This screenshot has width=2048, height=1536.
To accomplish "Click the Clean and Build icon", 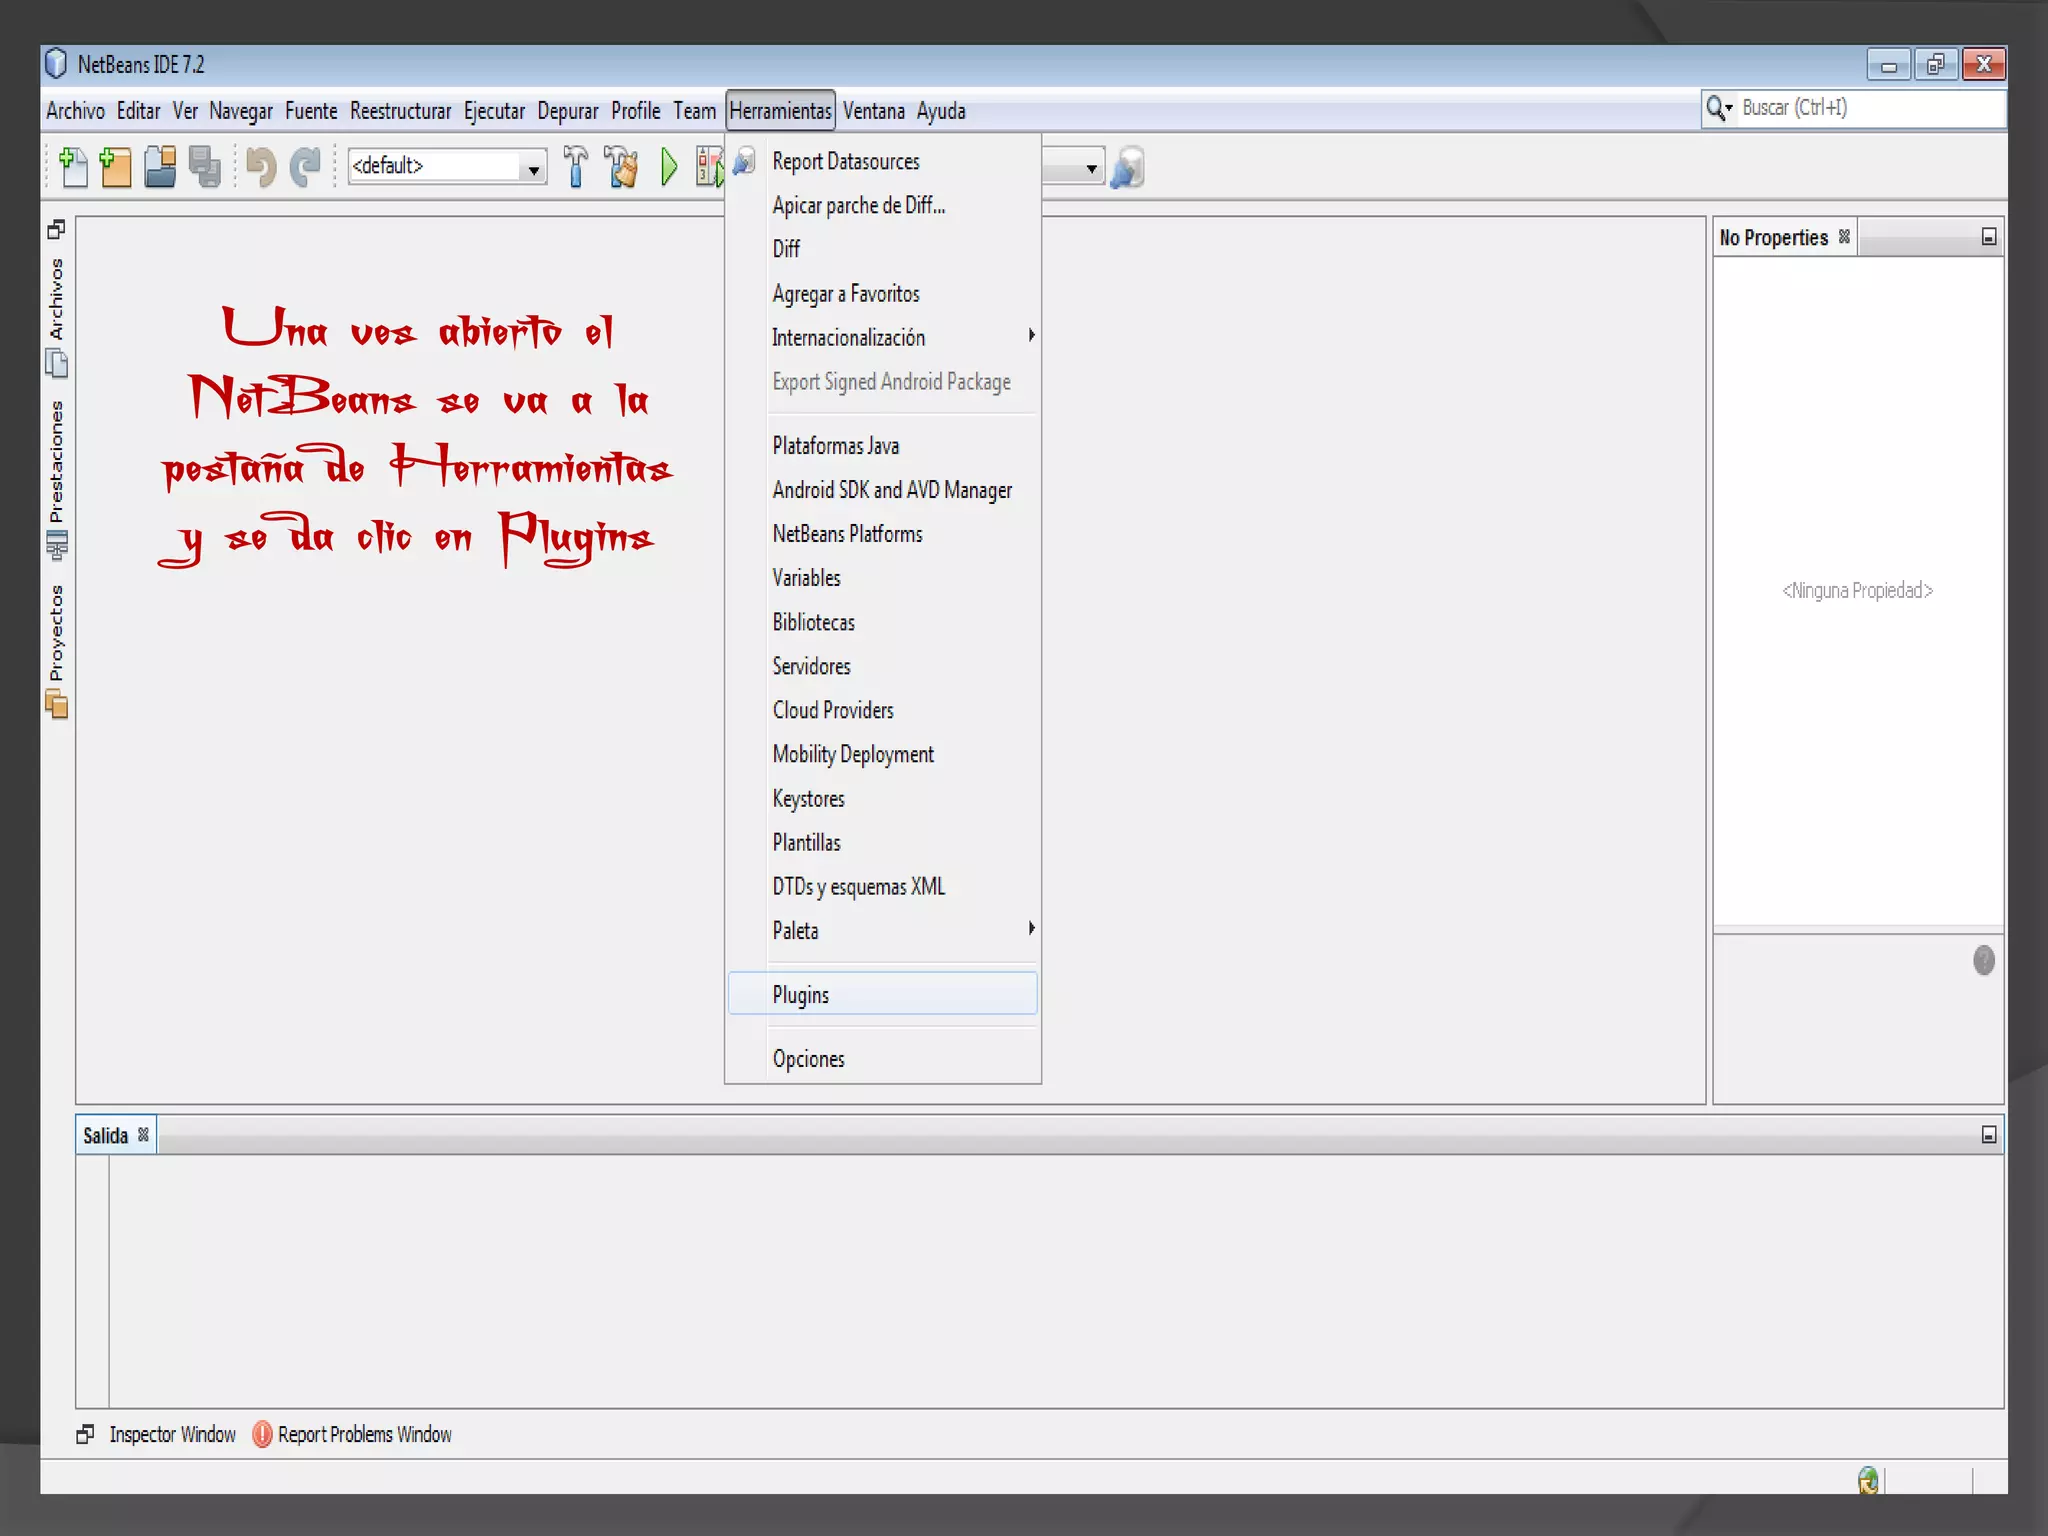I will [x=621, y=167].
